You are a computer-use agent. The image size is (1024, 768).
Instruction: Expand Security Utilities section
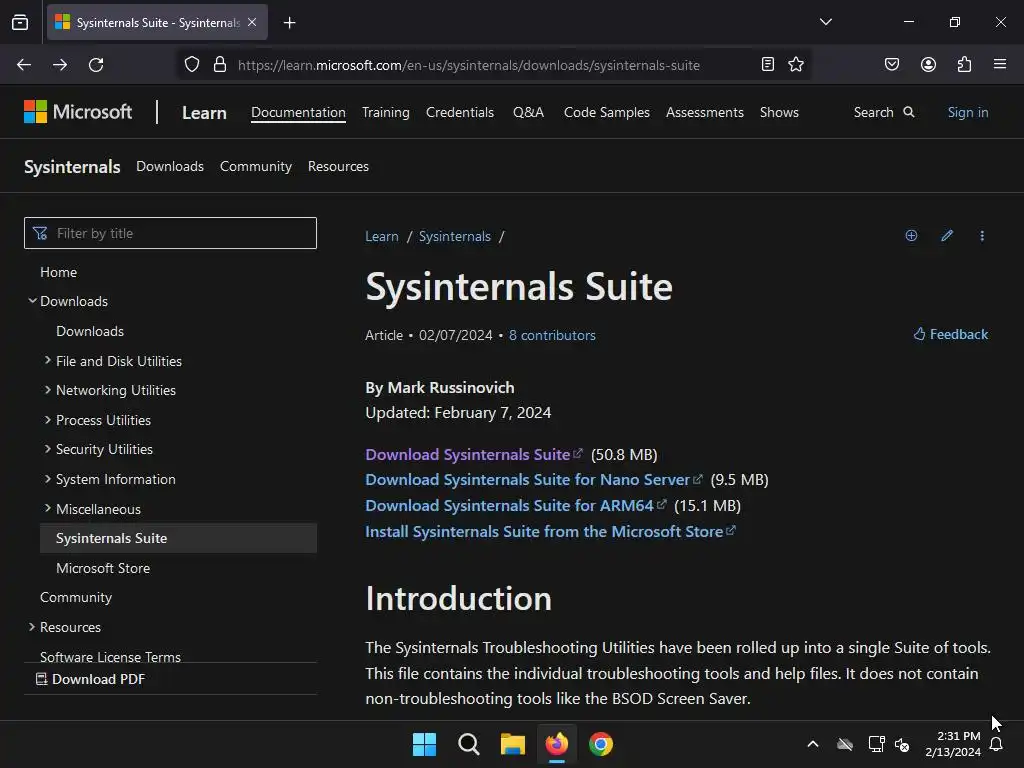tap(48, 449)
